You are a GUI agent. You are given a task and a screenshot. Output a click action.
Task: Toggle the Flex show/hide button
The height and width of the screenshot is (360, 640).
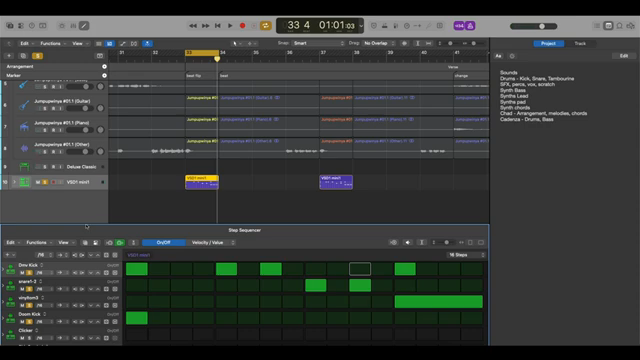point(134,43)
